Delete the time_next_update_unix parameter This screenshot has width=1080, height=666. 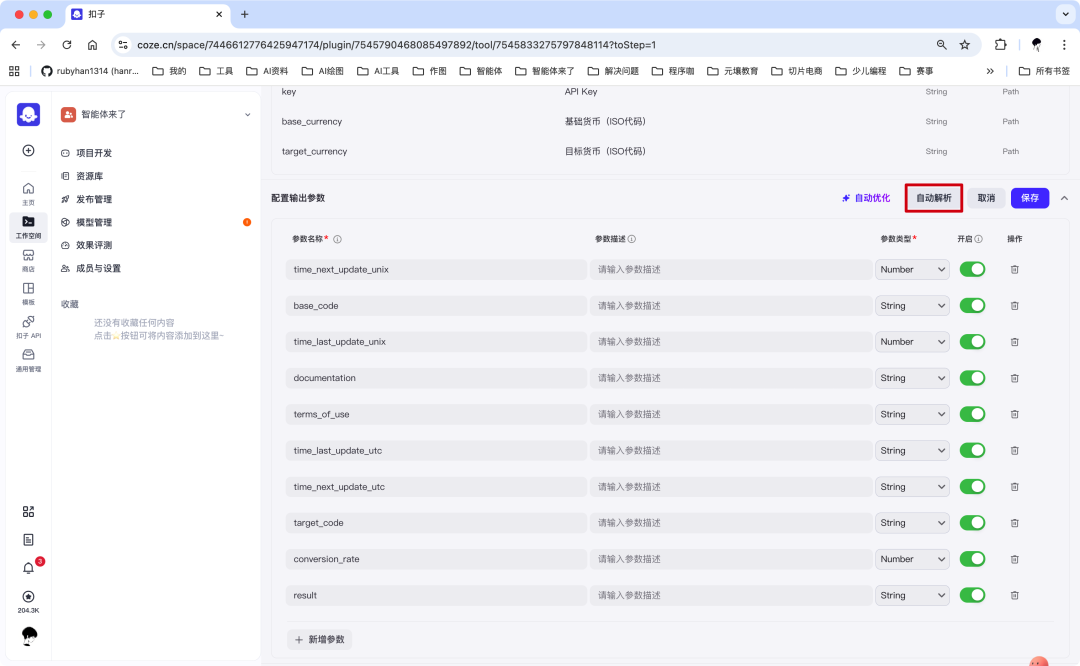(1015, 269)
